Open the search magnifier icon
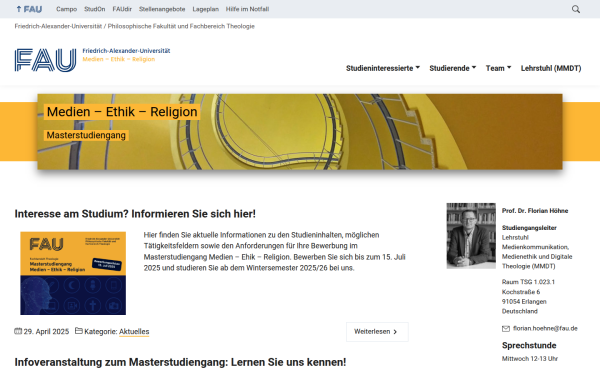Screen dimensions: 600x375 tap(576, 9)
